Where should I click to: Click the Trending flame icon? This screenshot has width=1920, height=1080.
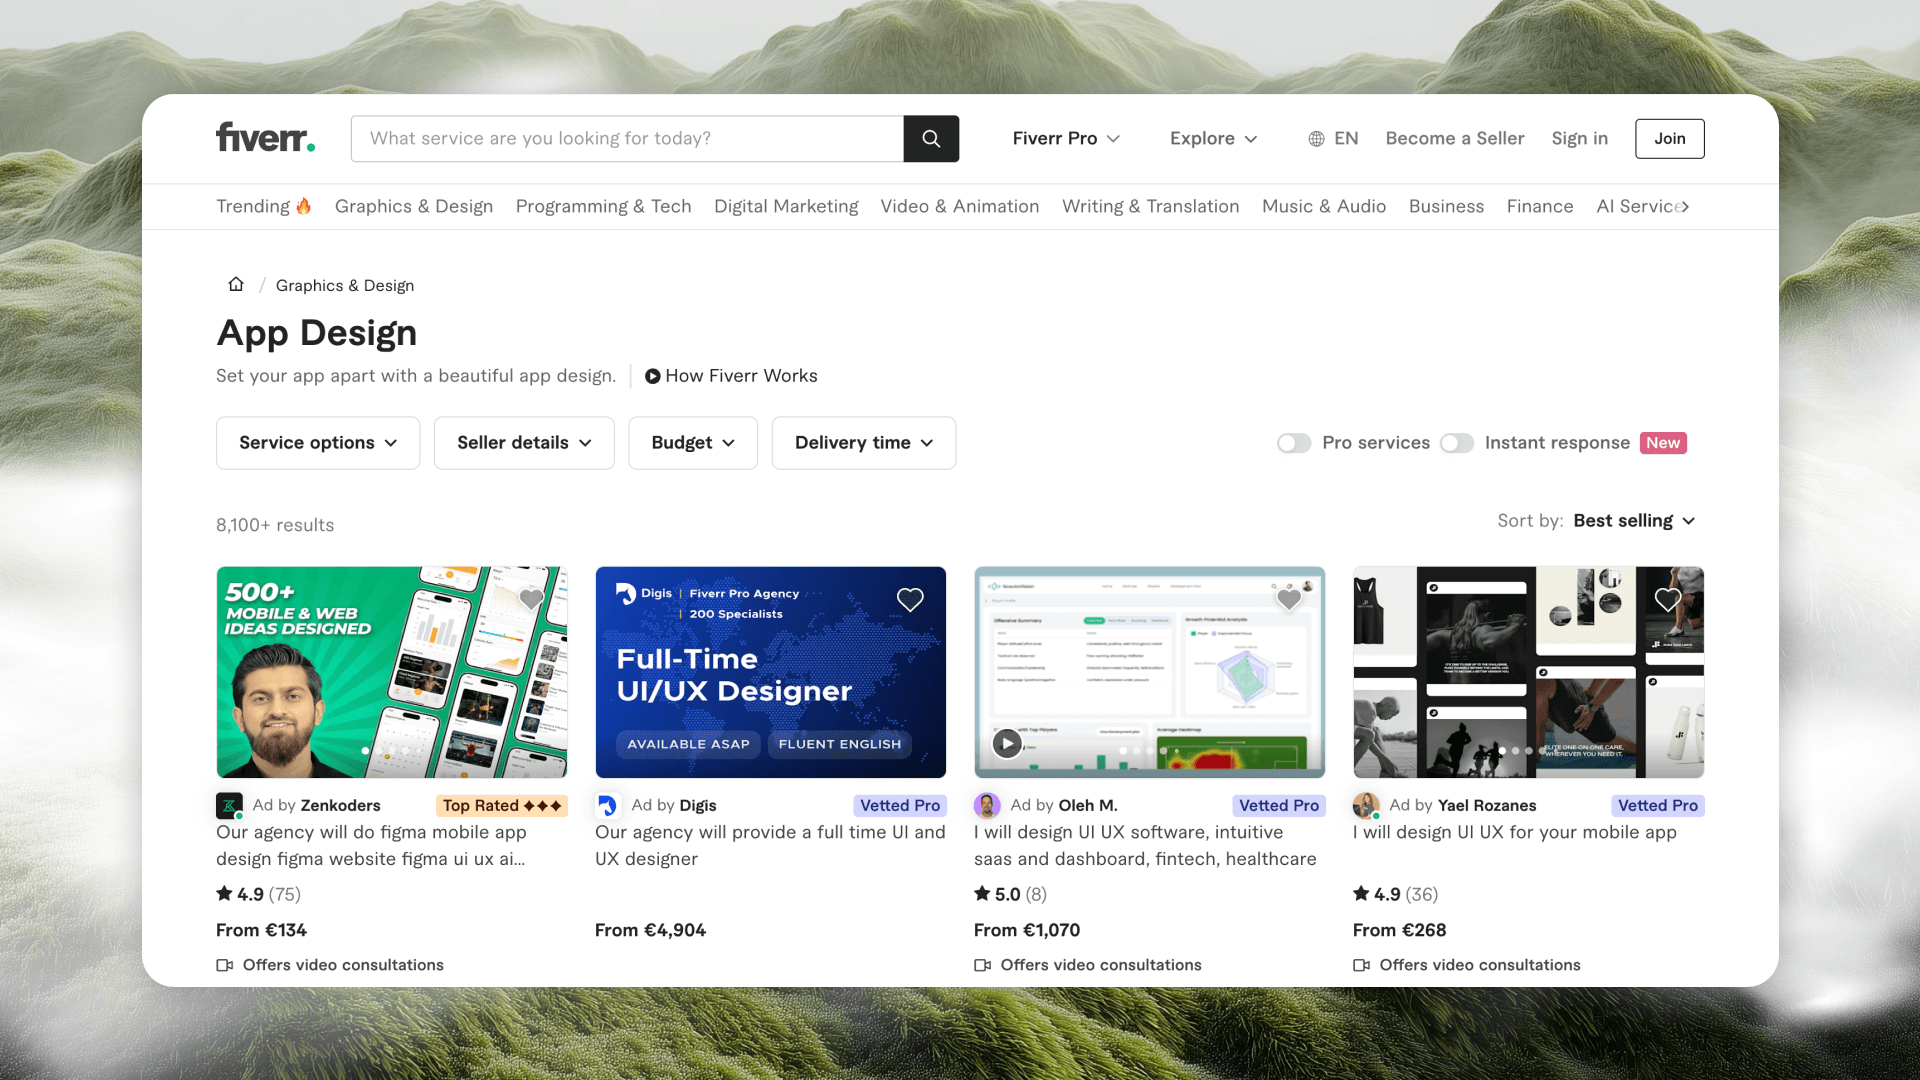tap(303, 205)
